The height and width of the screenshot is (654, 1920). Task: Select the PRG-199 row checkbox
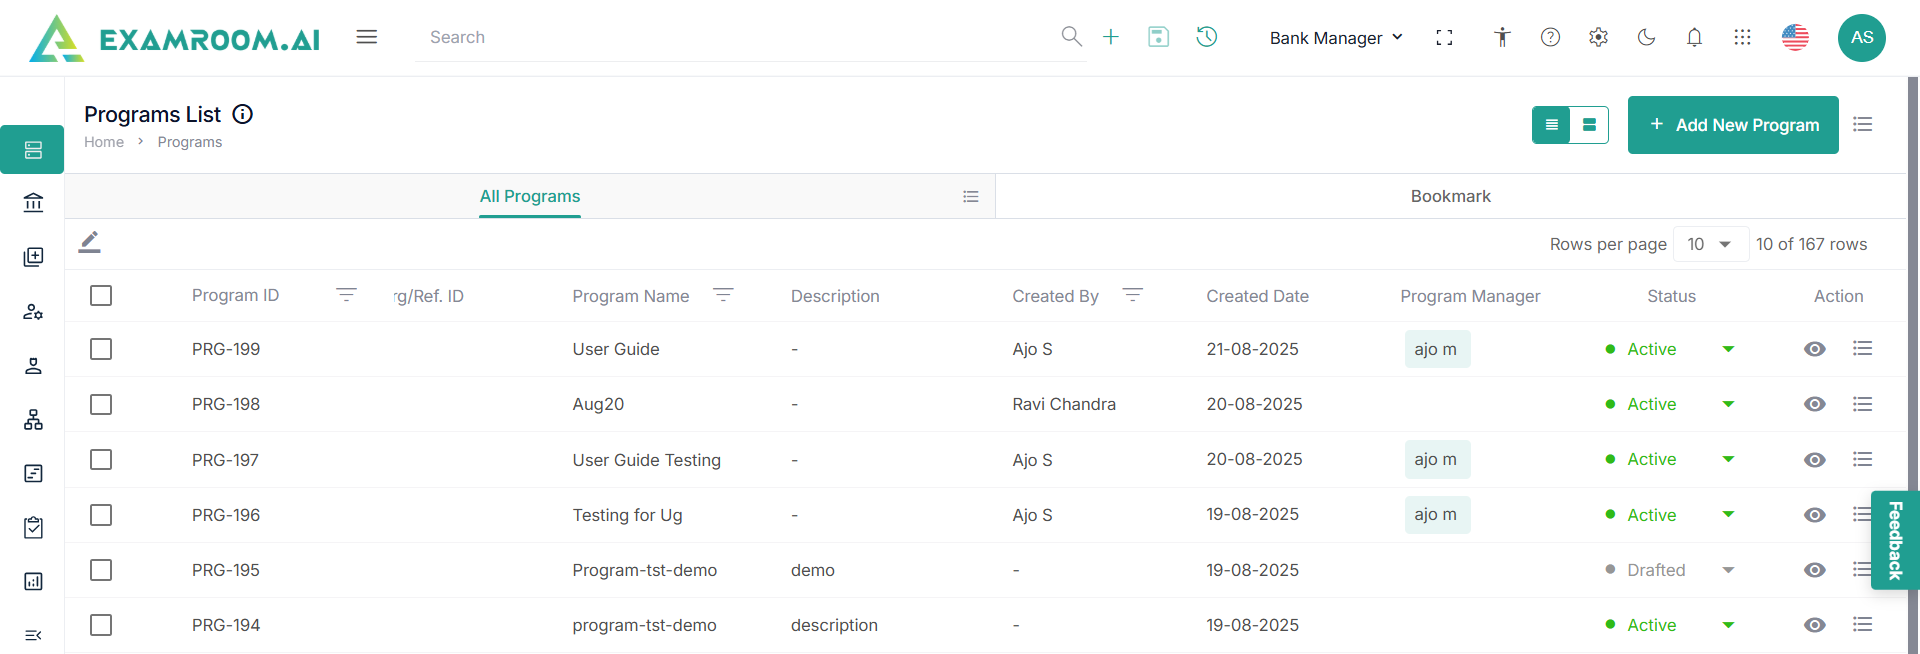pyautogui.click(x=101, y=349)
